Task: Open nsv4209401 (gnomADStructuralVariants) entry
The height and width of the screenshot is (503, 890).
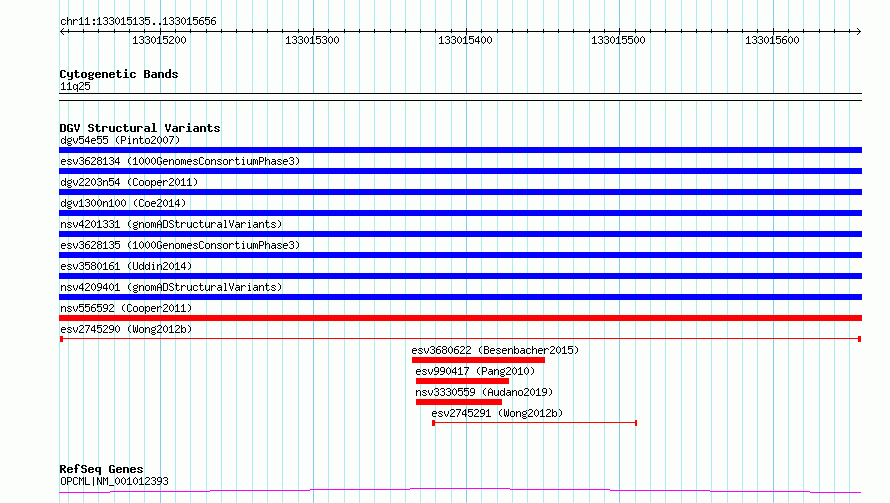Action: (171, 287)
